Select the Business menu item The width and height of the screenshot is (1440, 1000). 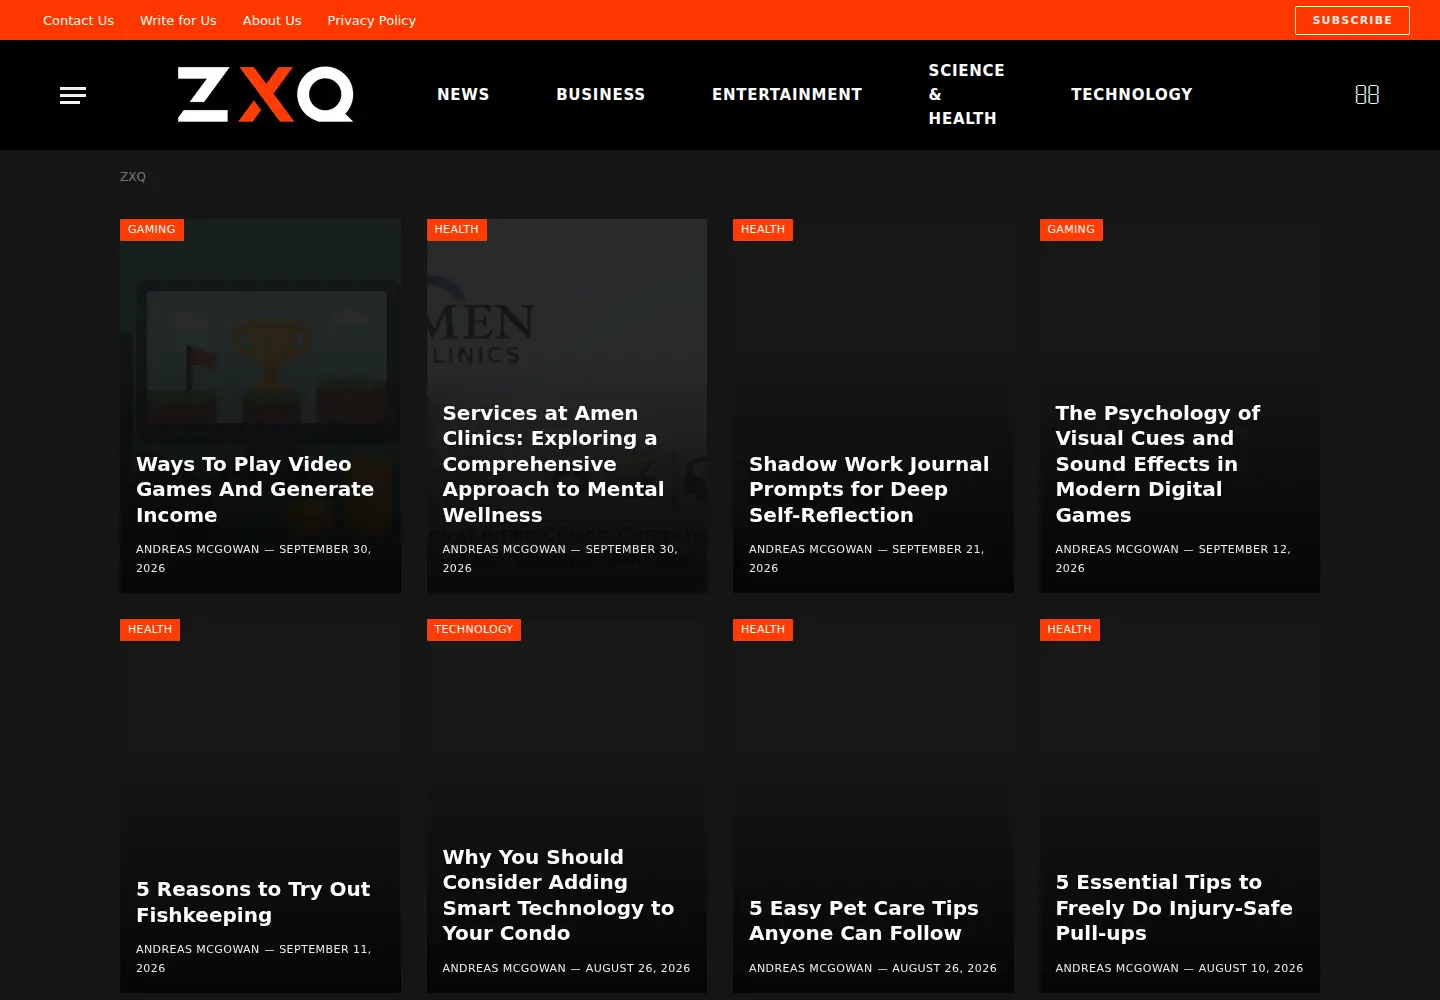click(x=601, y=94)
